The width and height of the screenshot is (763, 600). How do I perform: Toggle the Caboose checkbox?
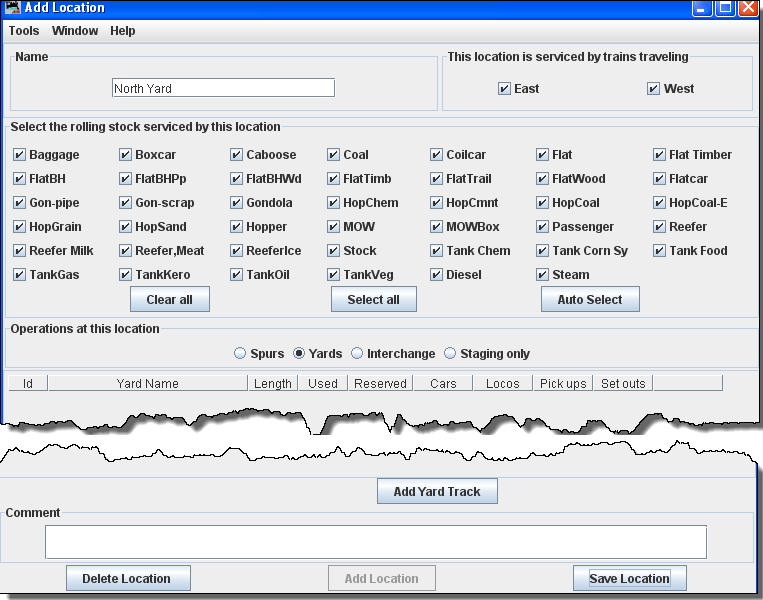pyautogui.click(x=237, y=155)
